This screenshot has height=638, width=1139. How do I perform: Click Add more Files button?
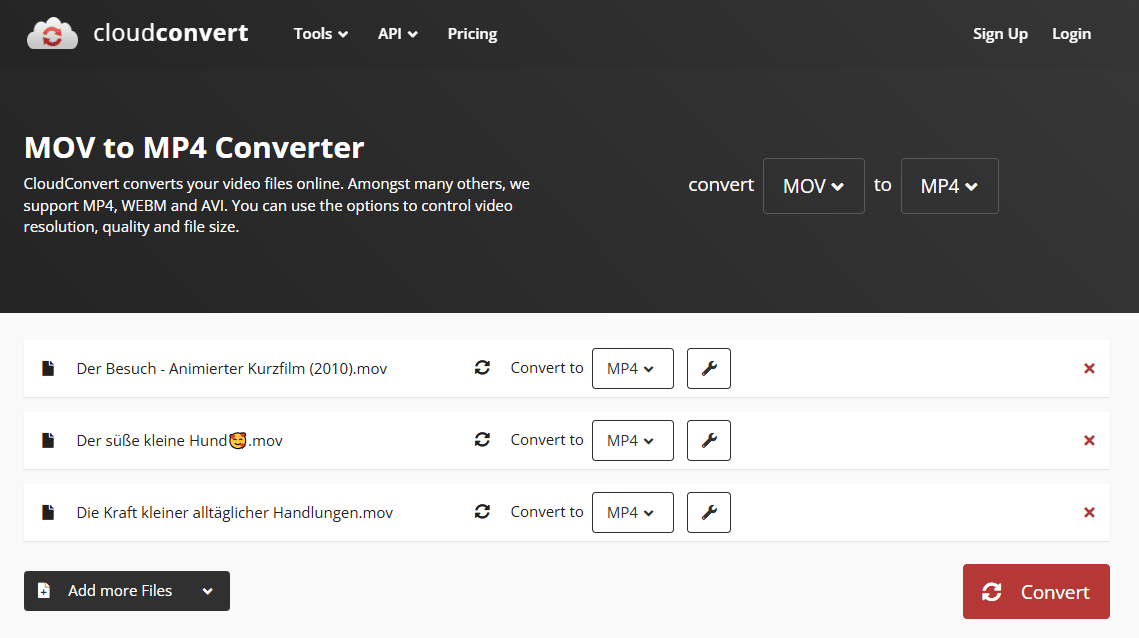pos(120,591)
